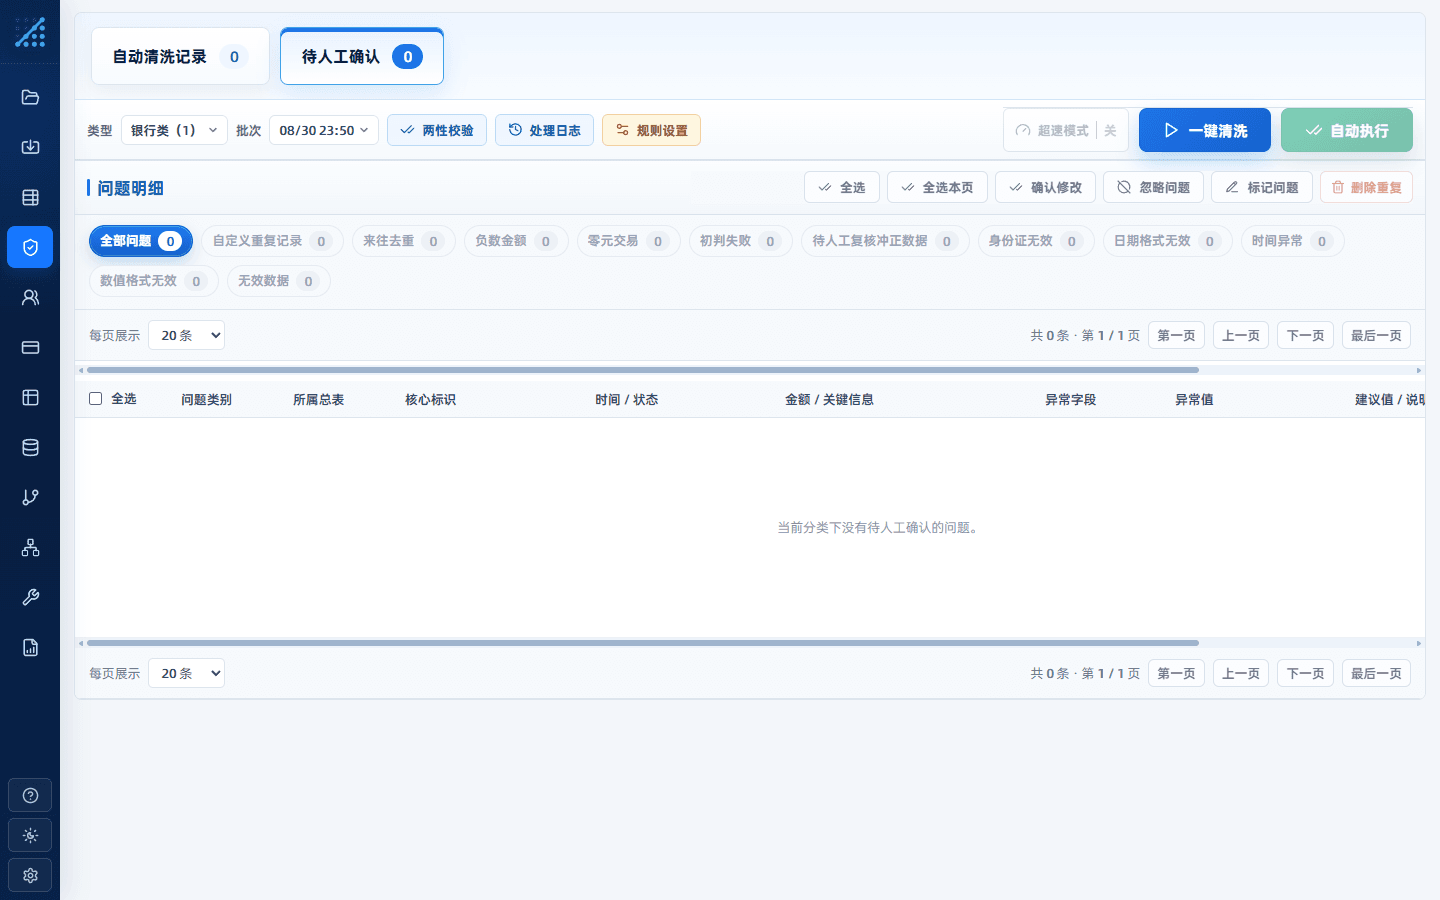
Task: Click the card icon in sidebar
Action: [30, 347]
